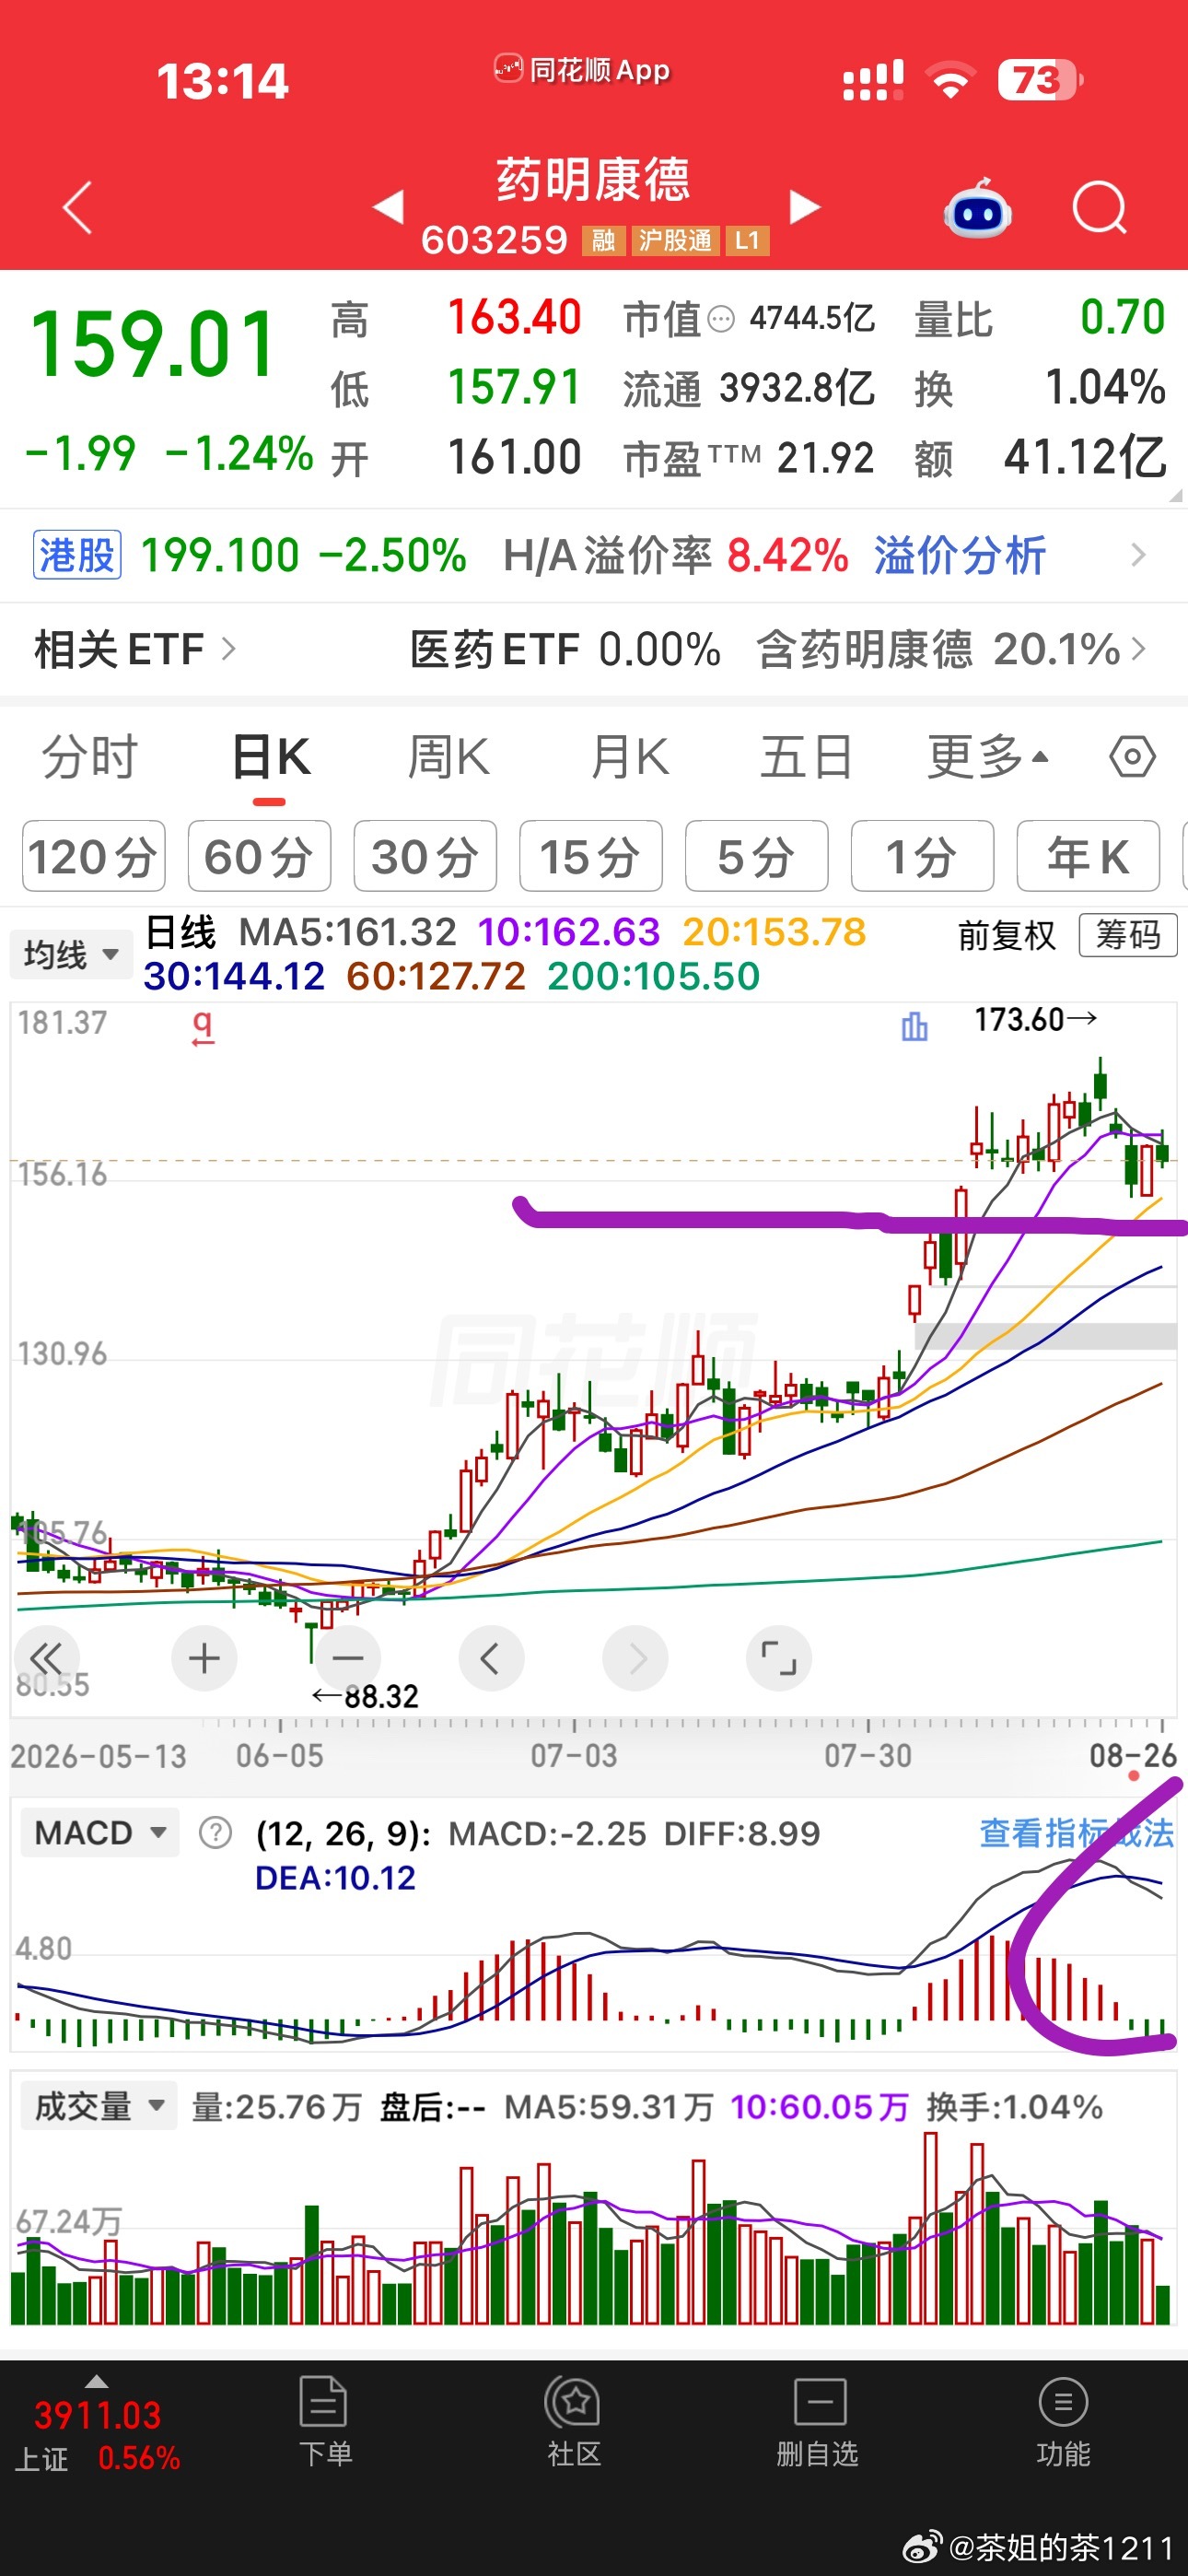
Task: Toggle the 筹码 chip distribution view
Action: 1128,935
